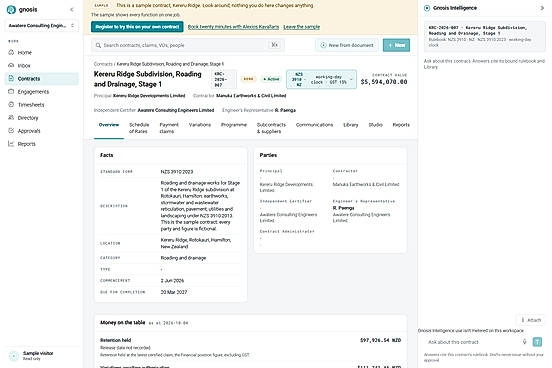This screenshot has height=368, width=552.
Task: Open the NZS 3910 working-day clock dropdown
Action: coord(321,79)
